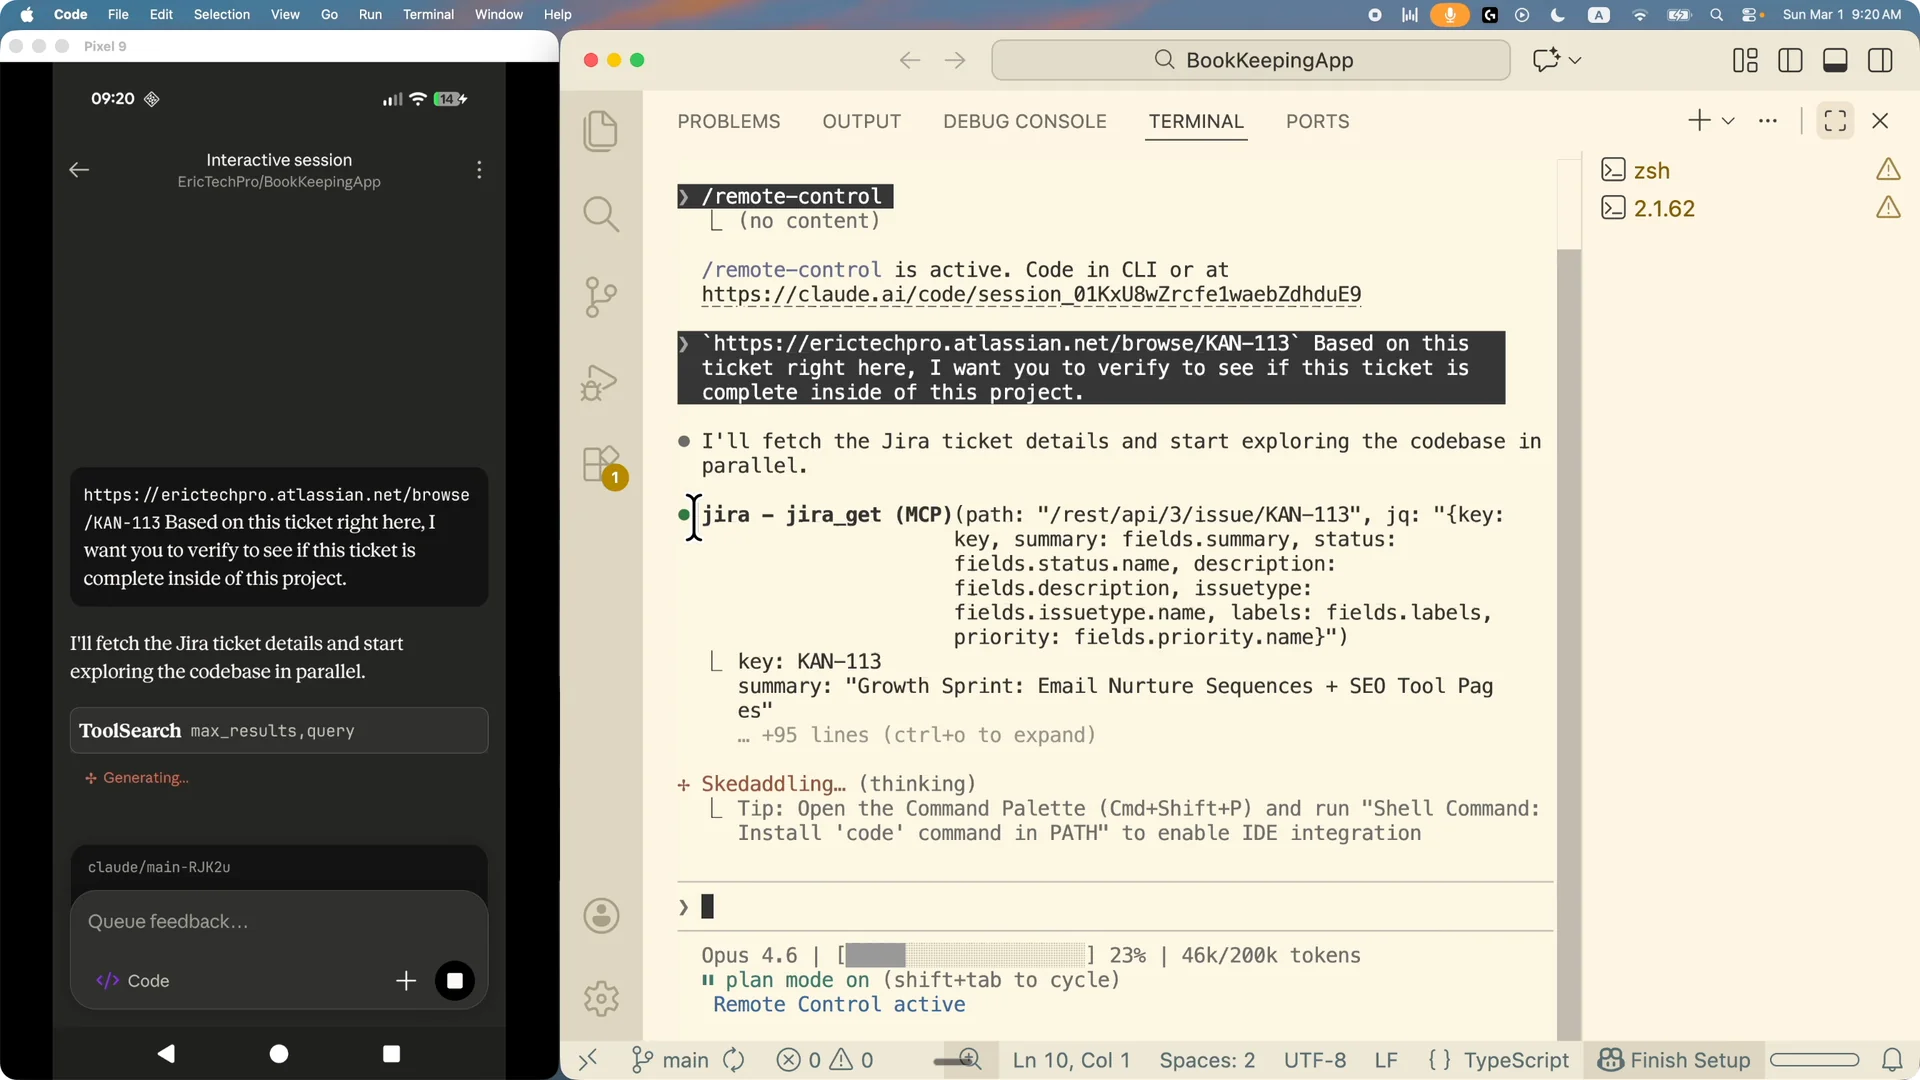The height and width of the screenshot is (1080, 1920).
Task: Open the launch profile dropdown next to plus
Action: click(x=1728, y=121)
